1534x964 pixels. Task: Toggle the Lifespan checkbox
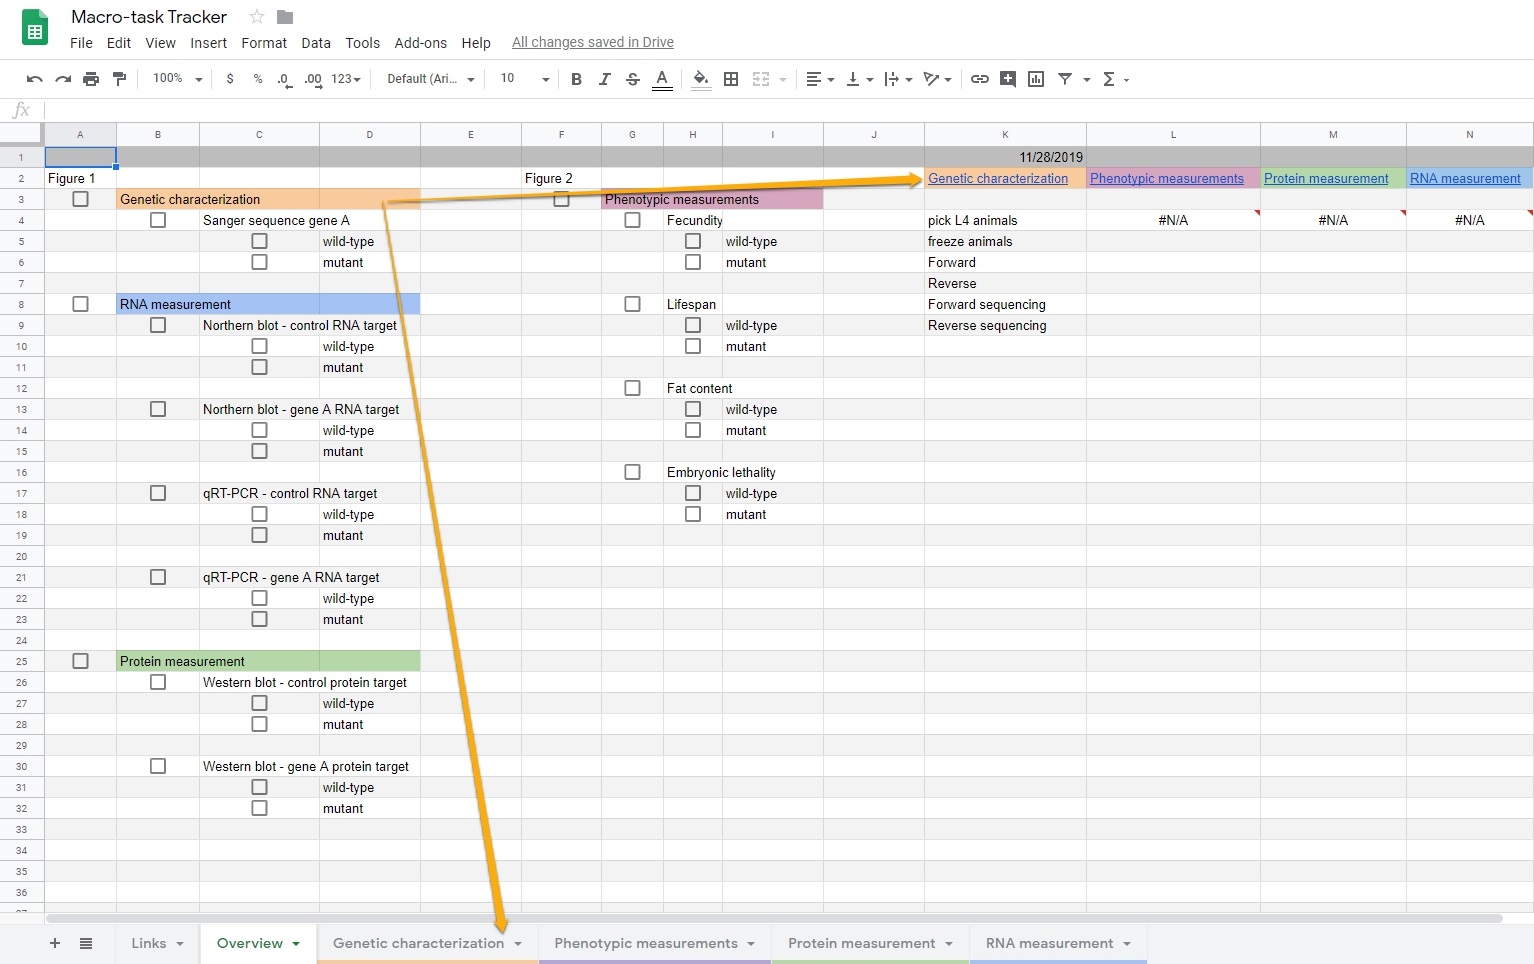pos(633,304)
